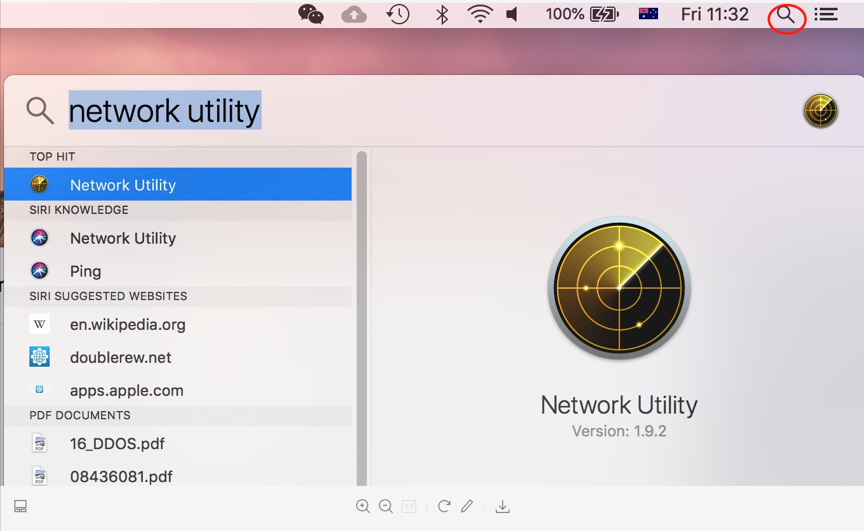Click the Spotlight magnifier in the menu bar
864x531 pixels.
coord(786,15)
